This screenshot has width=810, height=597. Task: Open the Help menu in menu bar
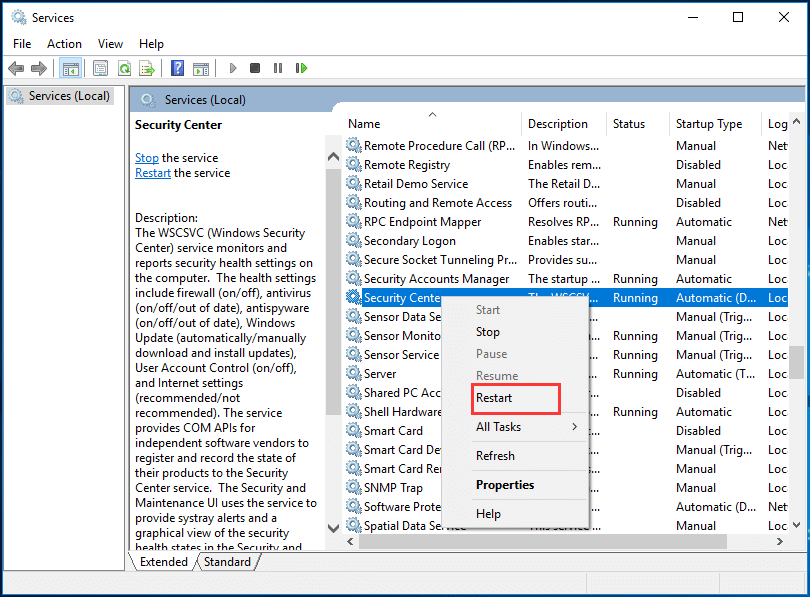pyautogui.click(x=151, y=44)
